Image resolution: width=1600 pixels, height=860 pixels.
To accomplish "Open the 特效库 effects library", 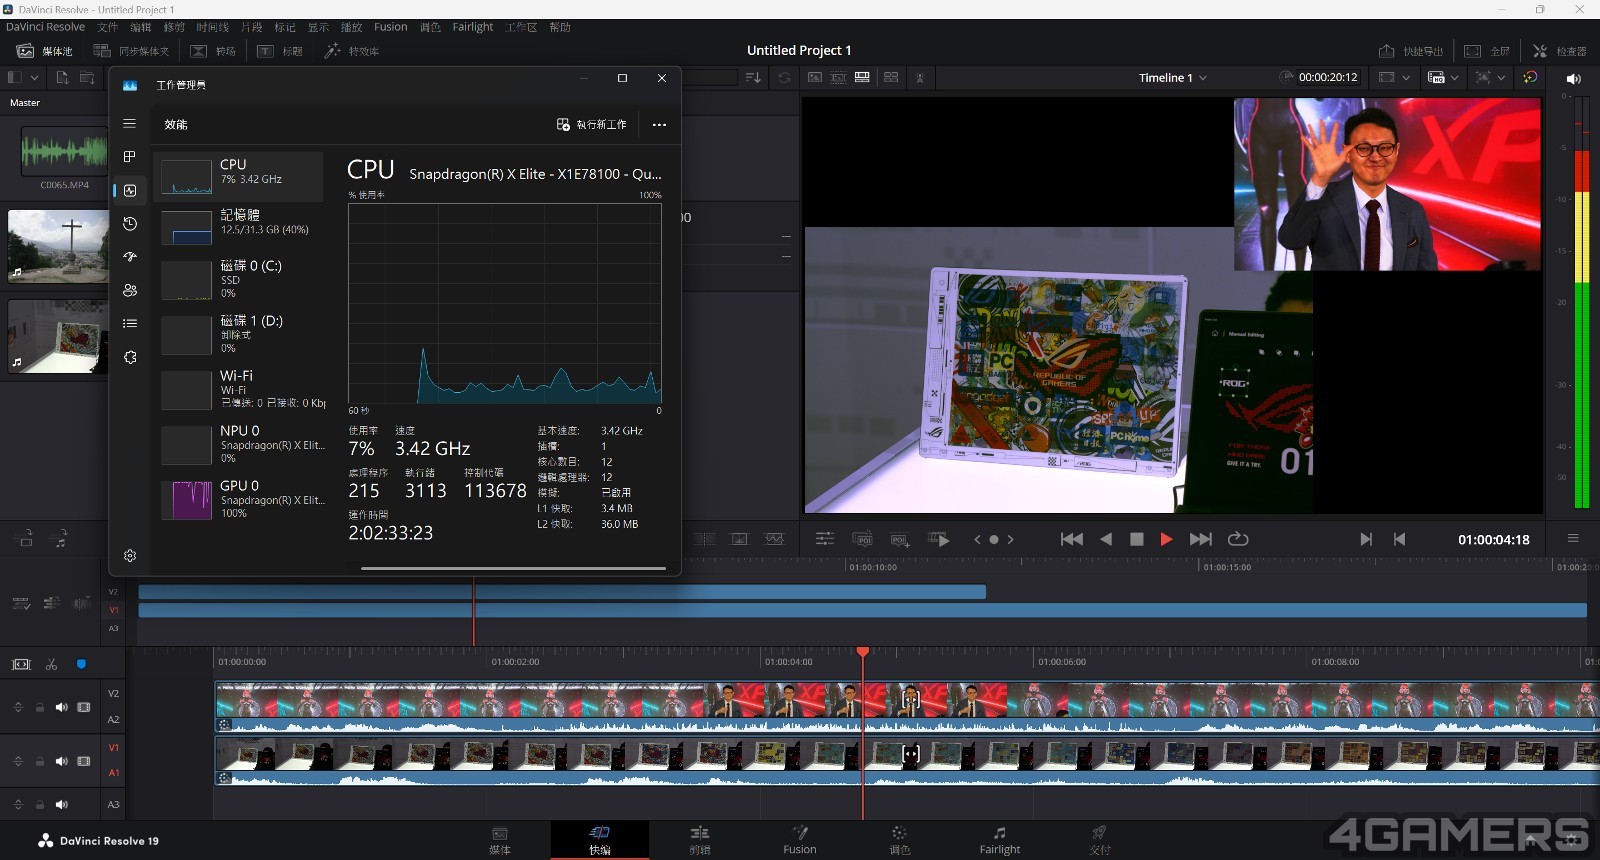I will point(352,51).
